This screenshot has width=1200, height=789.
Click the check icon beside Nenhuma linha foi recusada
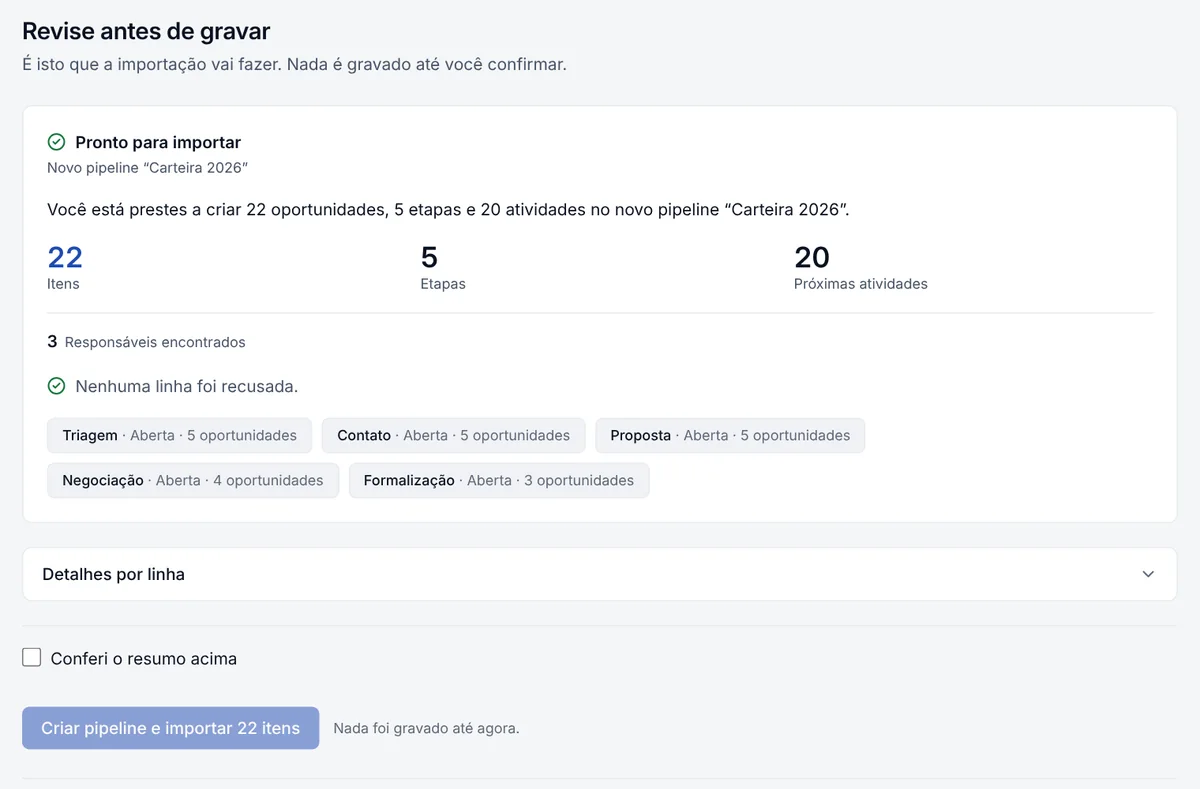tap(56, 386)
